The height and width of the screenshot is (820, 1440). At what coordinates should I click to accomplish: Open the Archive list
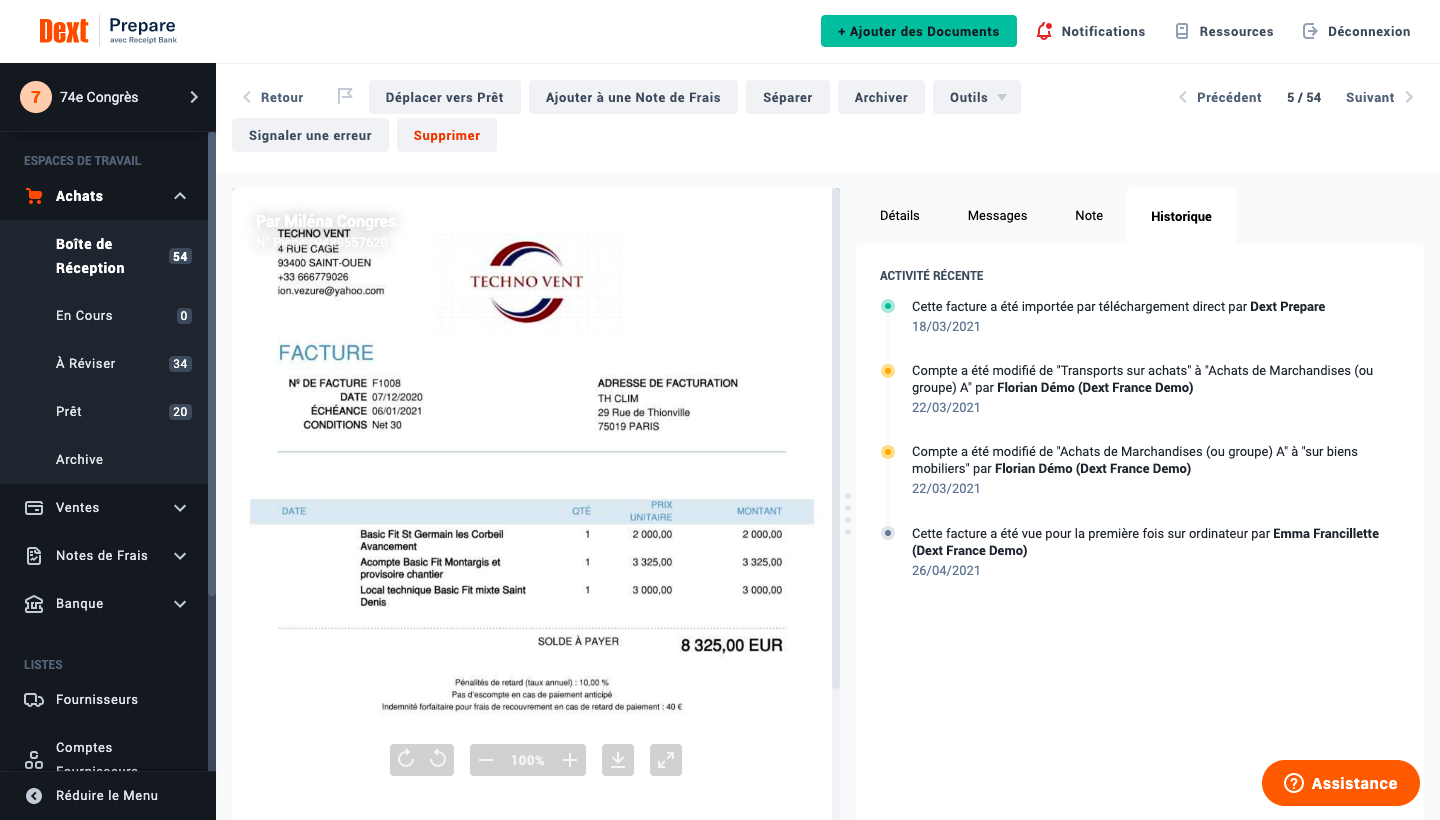(x=104, y=460)
